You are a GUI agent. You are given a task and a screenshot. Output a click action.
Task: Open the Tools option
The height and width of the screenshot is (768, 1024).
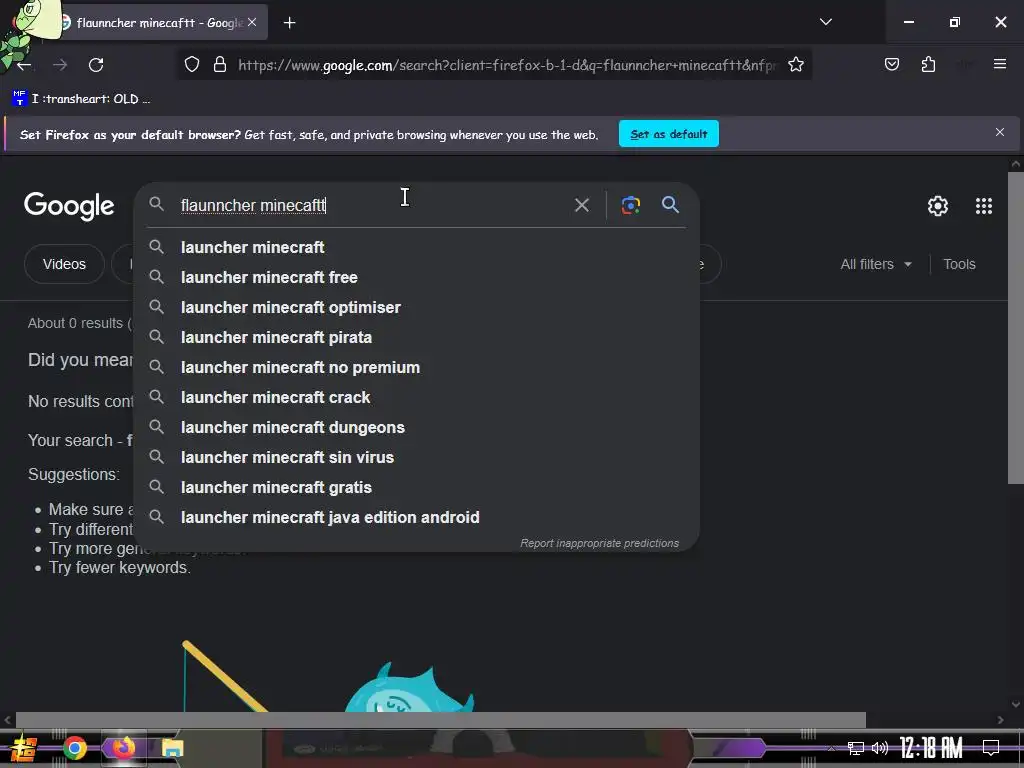(x=959, y=264)
